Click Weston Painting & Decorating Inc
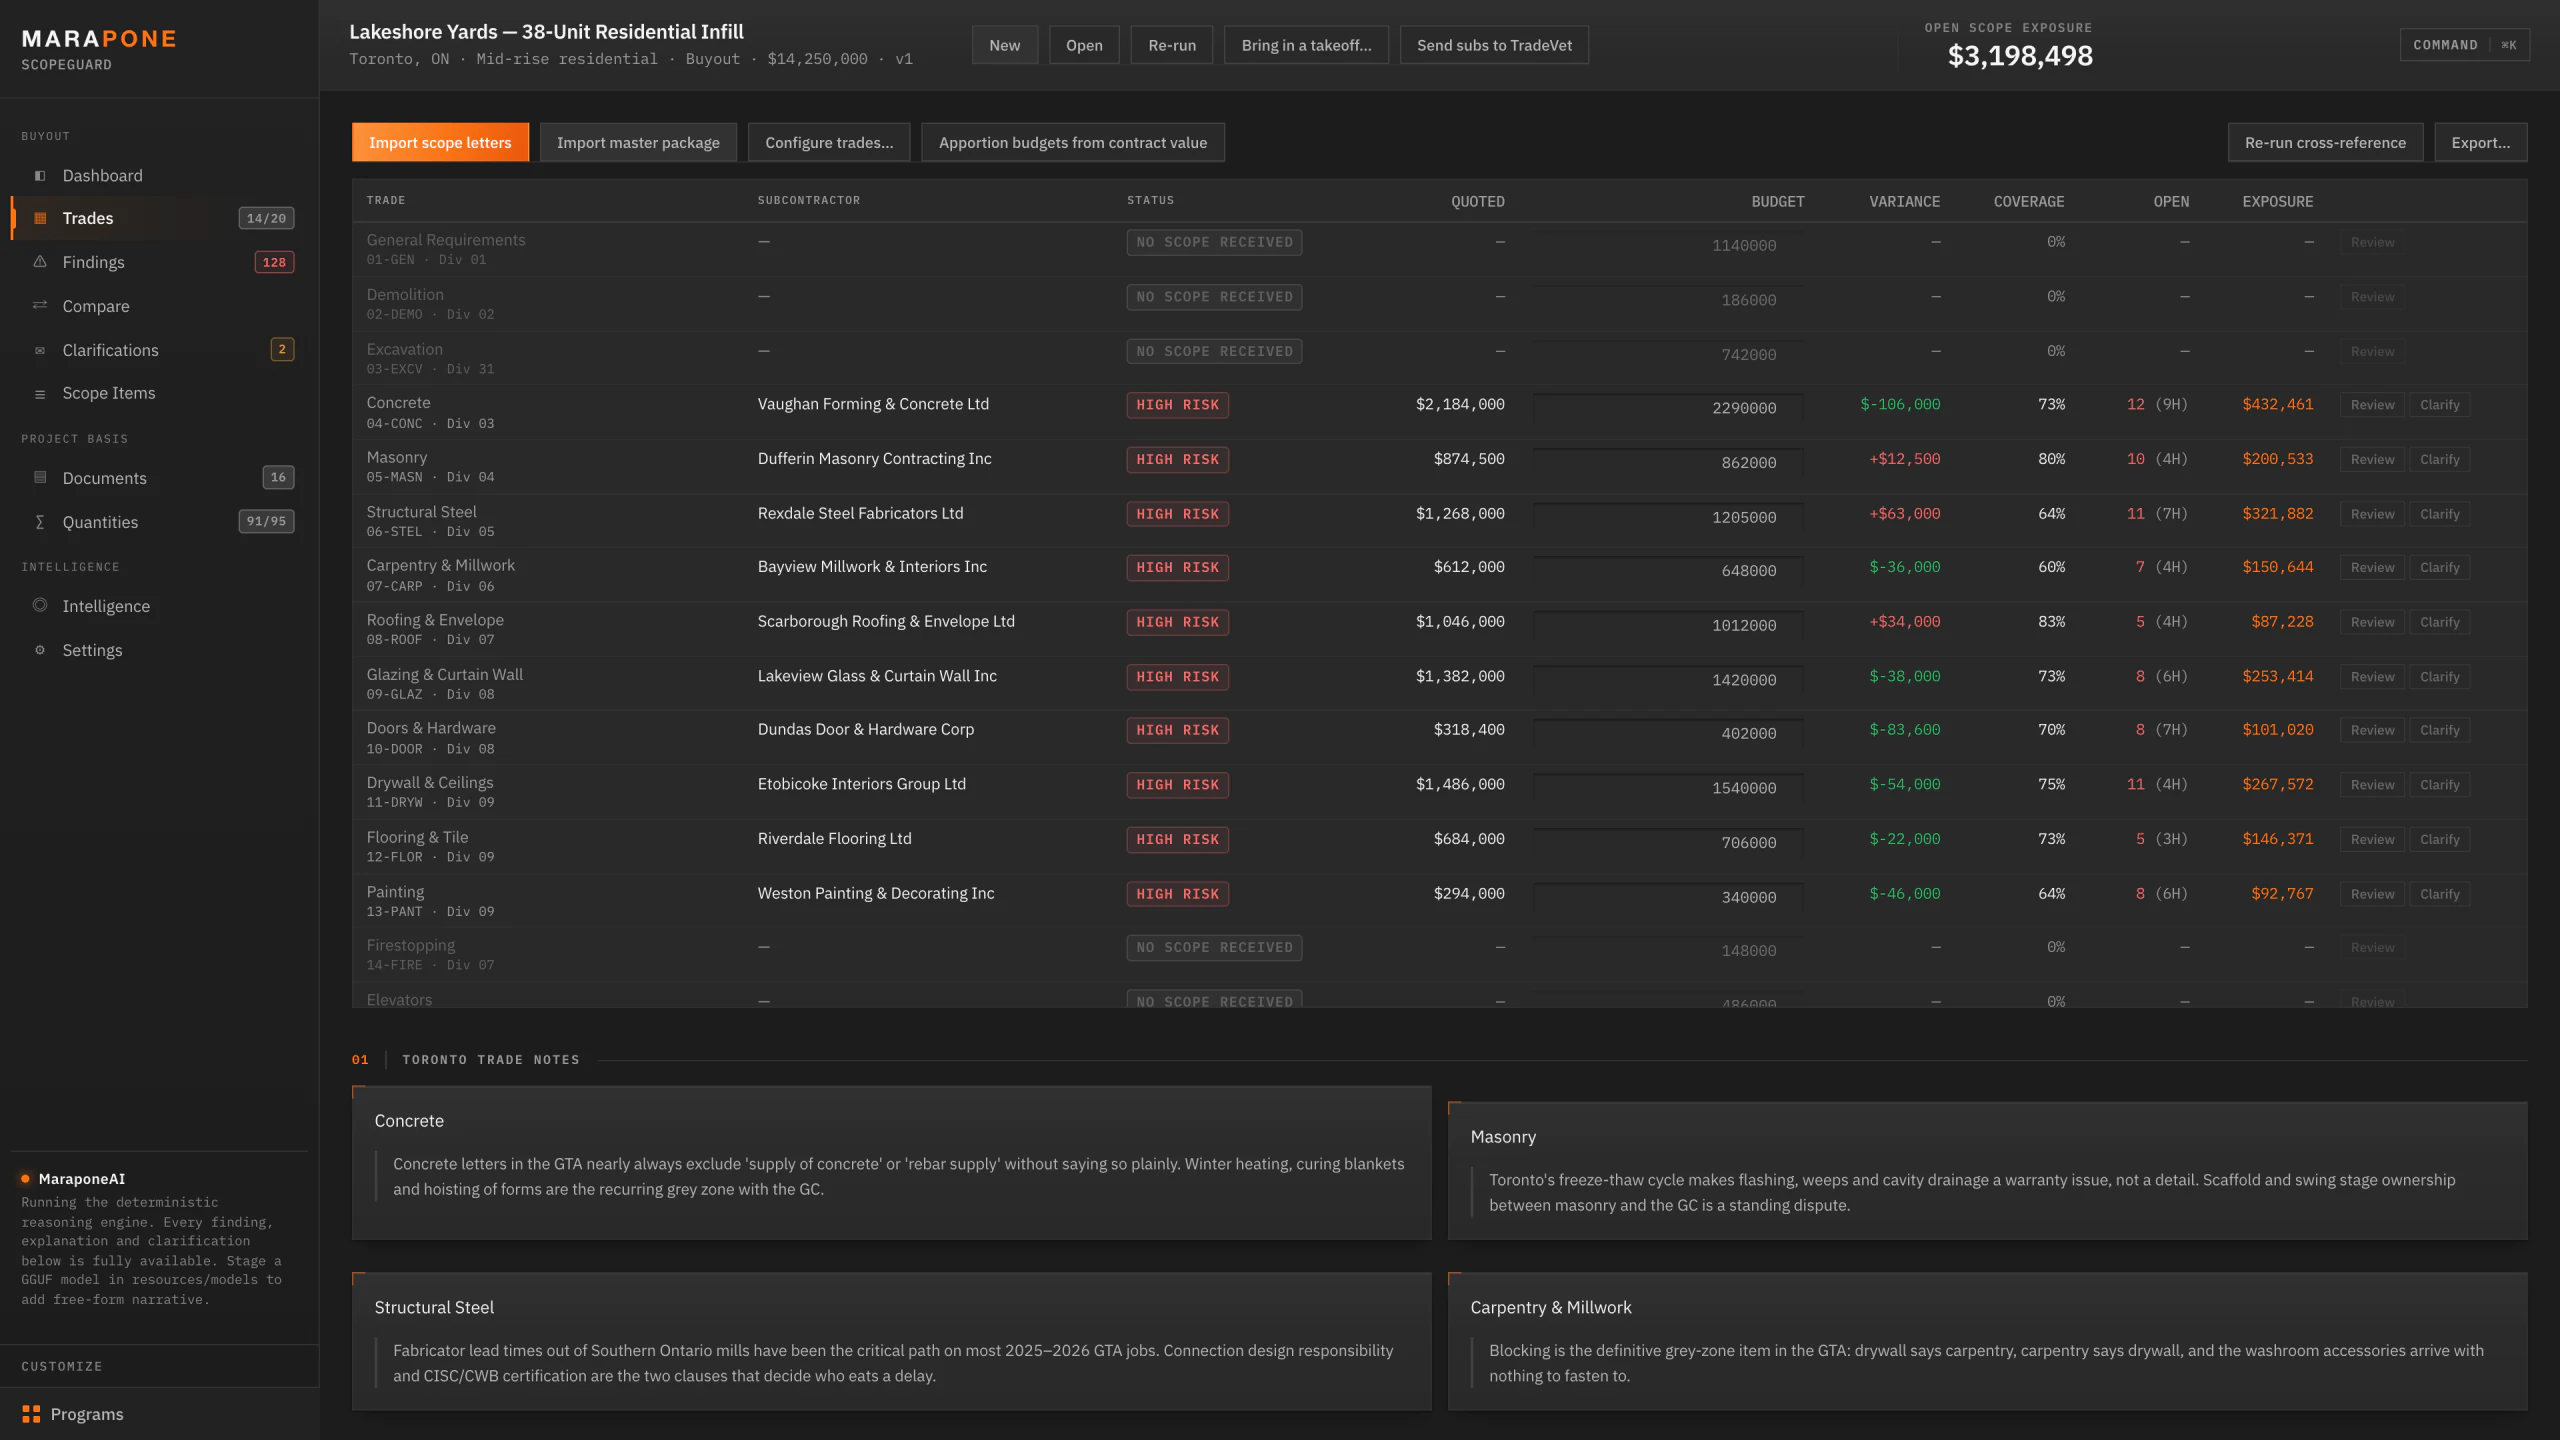The image size is (2560, 1440). coord(876,893)
